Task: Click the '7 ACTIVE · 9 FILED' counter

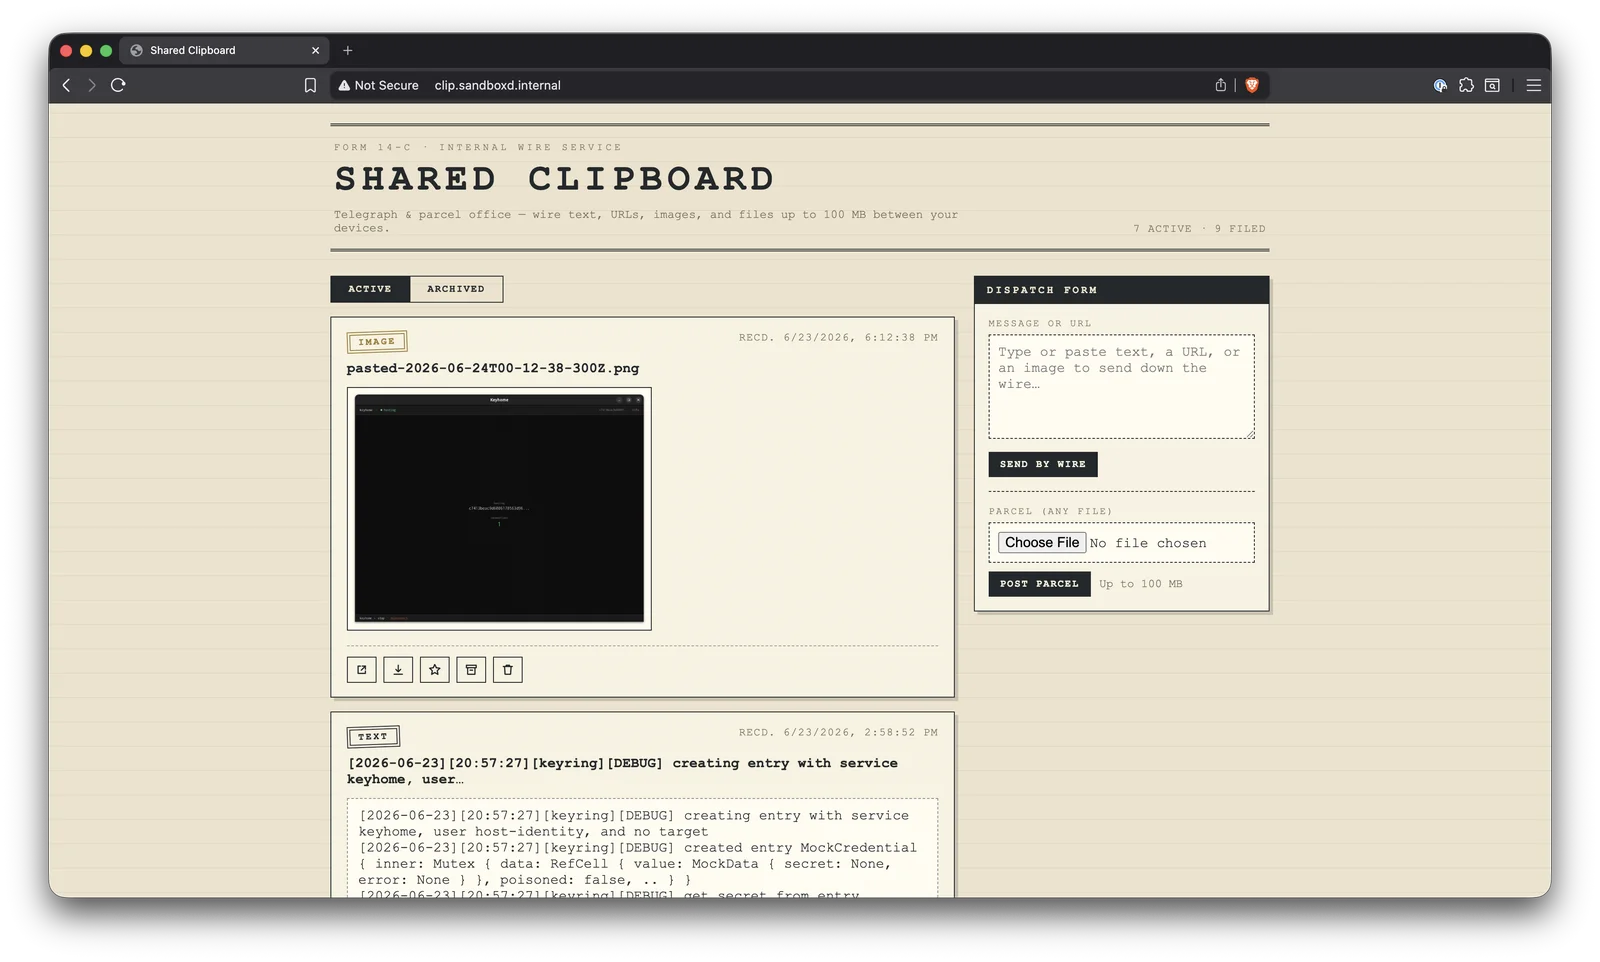Action: coord(1199,229)
